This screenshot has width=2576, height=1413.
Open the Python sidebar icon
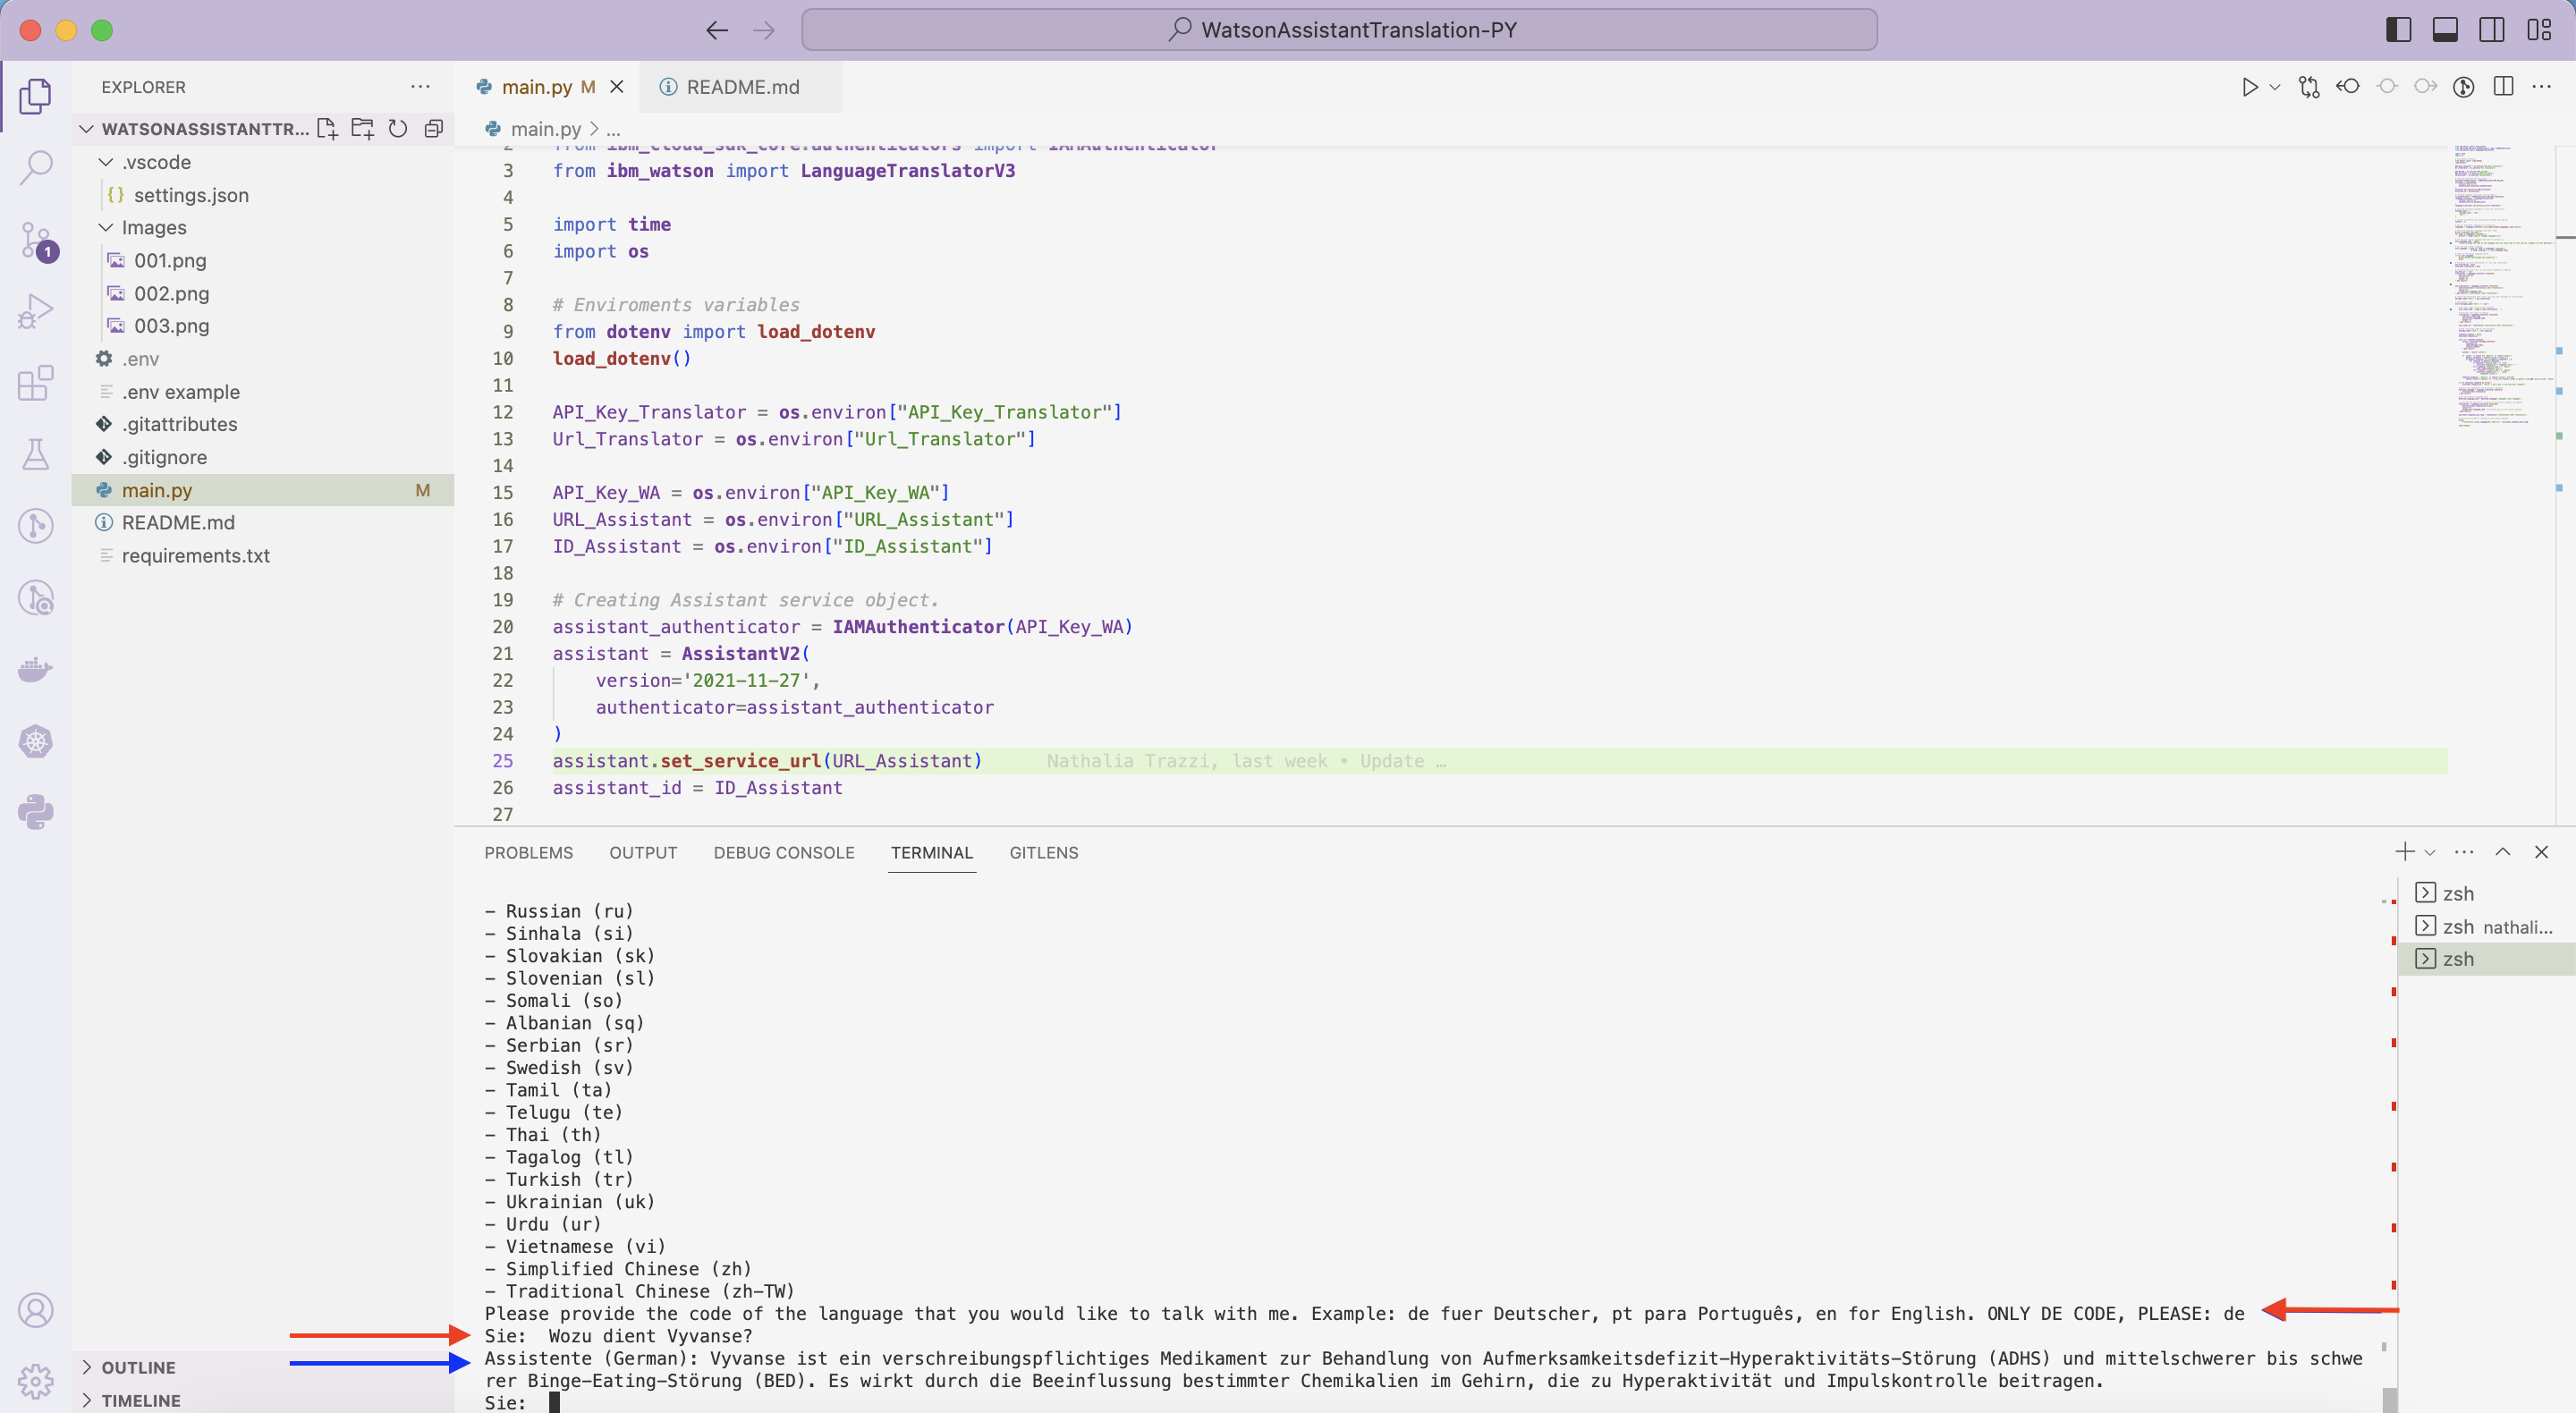point(36,812)
